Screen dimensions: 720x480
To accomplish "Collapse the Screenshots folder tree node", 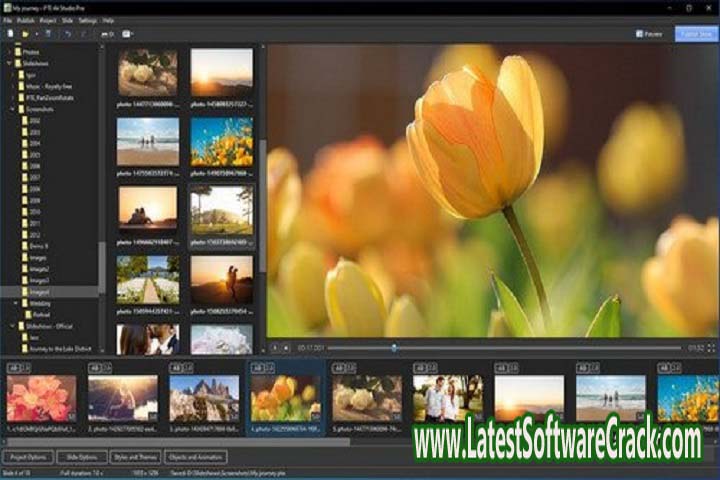I will (x=17, y=109).
